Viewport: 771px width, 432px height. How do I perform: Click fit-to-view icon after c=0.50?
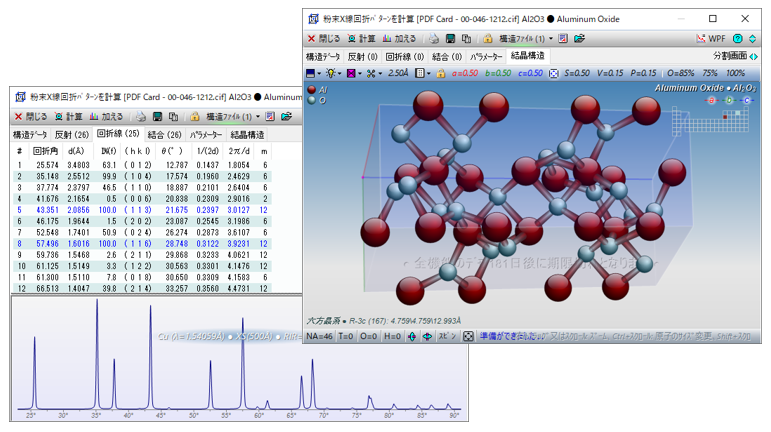point(554,73)
